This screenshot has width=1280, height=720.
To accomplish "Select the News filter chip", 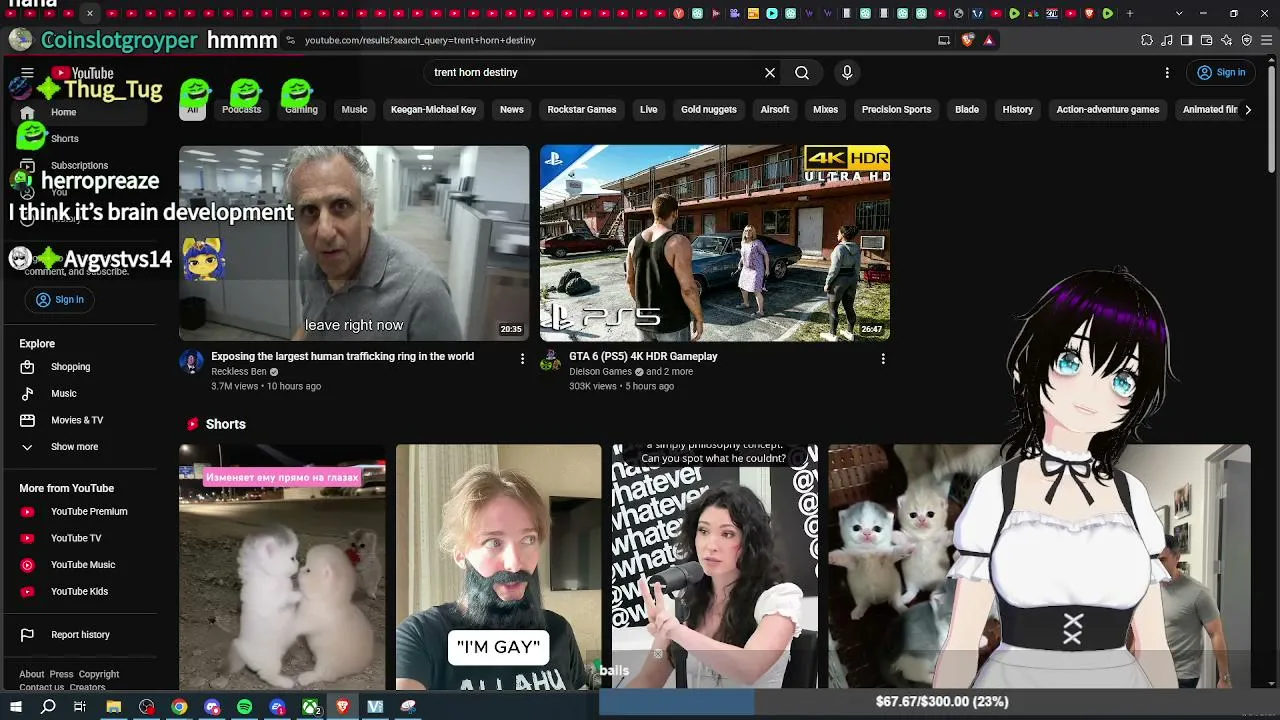I will point(512,109).
